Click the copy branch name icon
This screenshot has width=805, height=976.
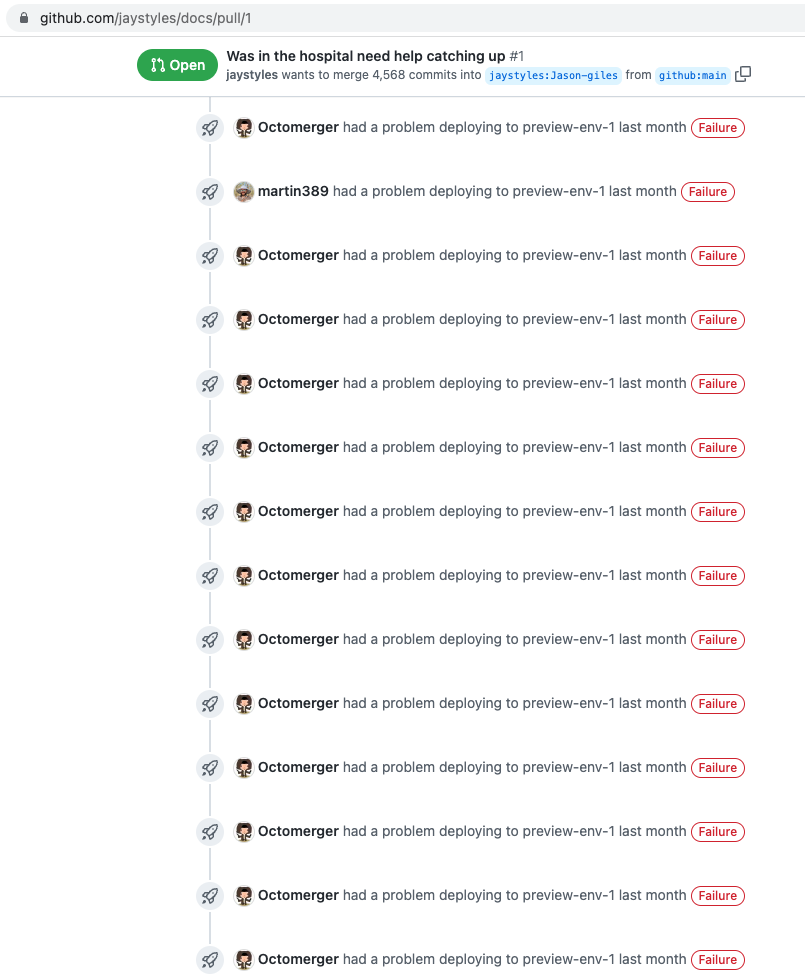pos(743,74)
